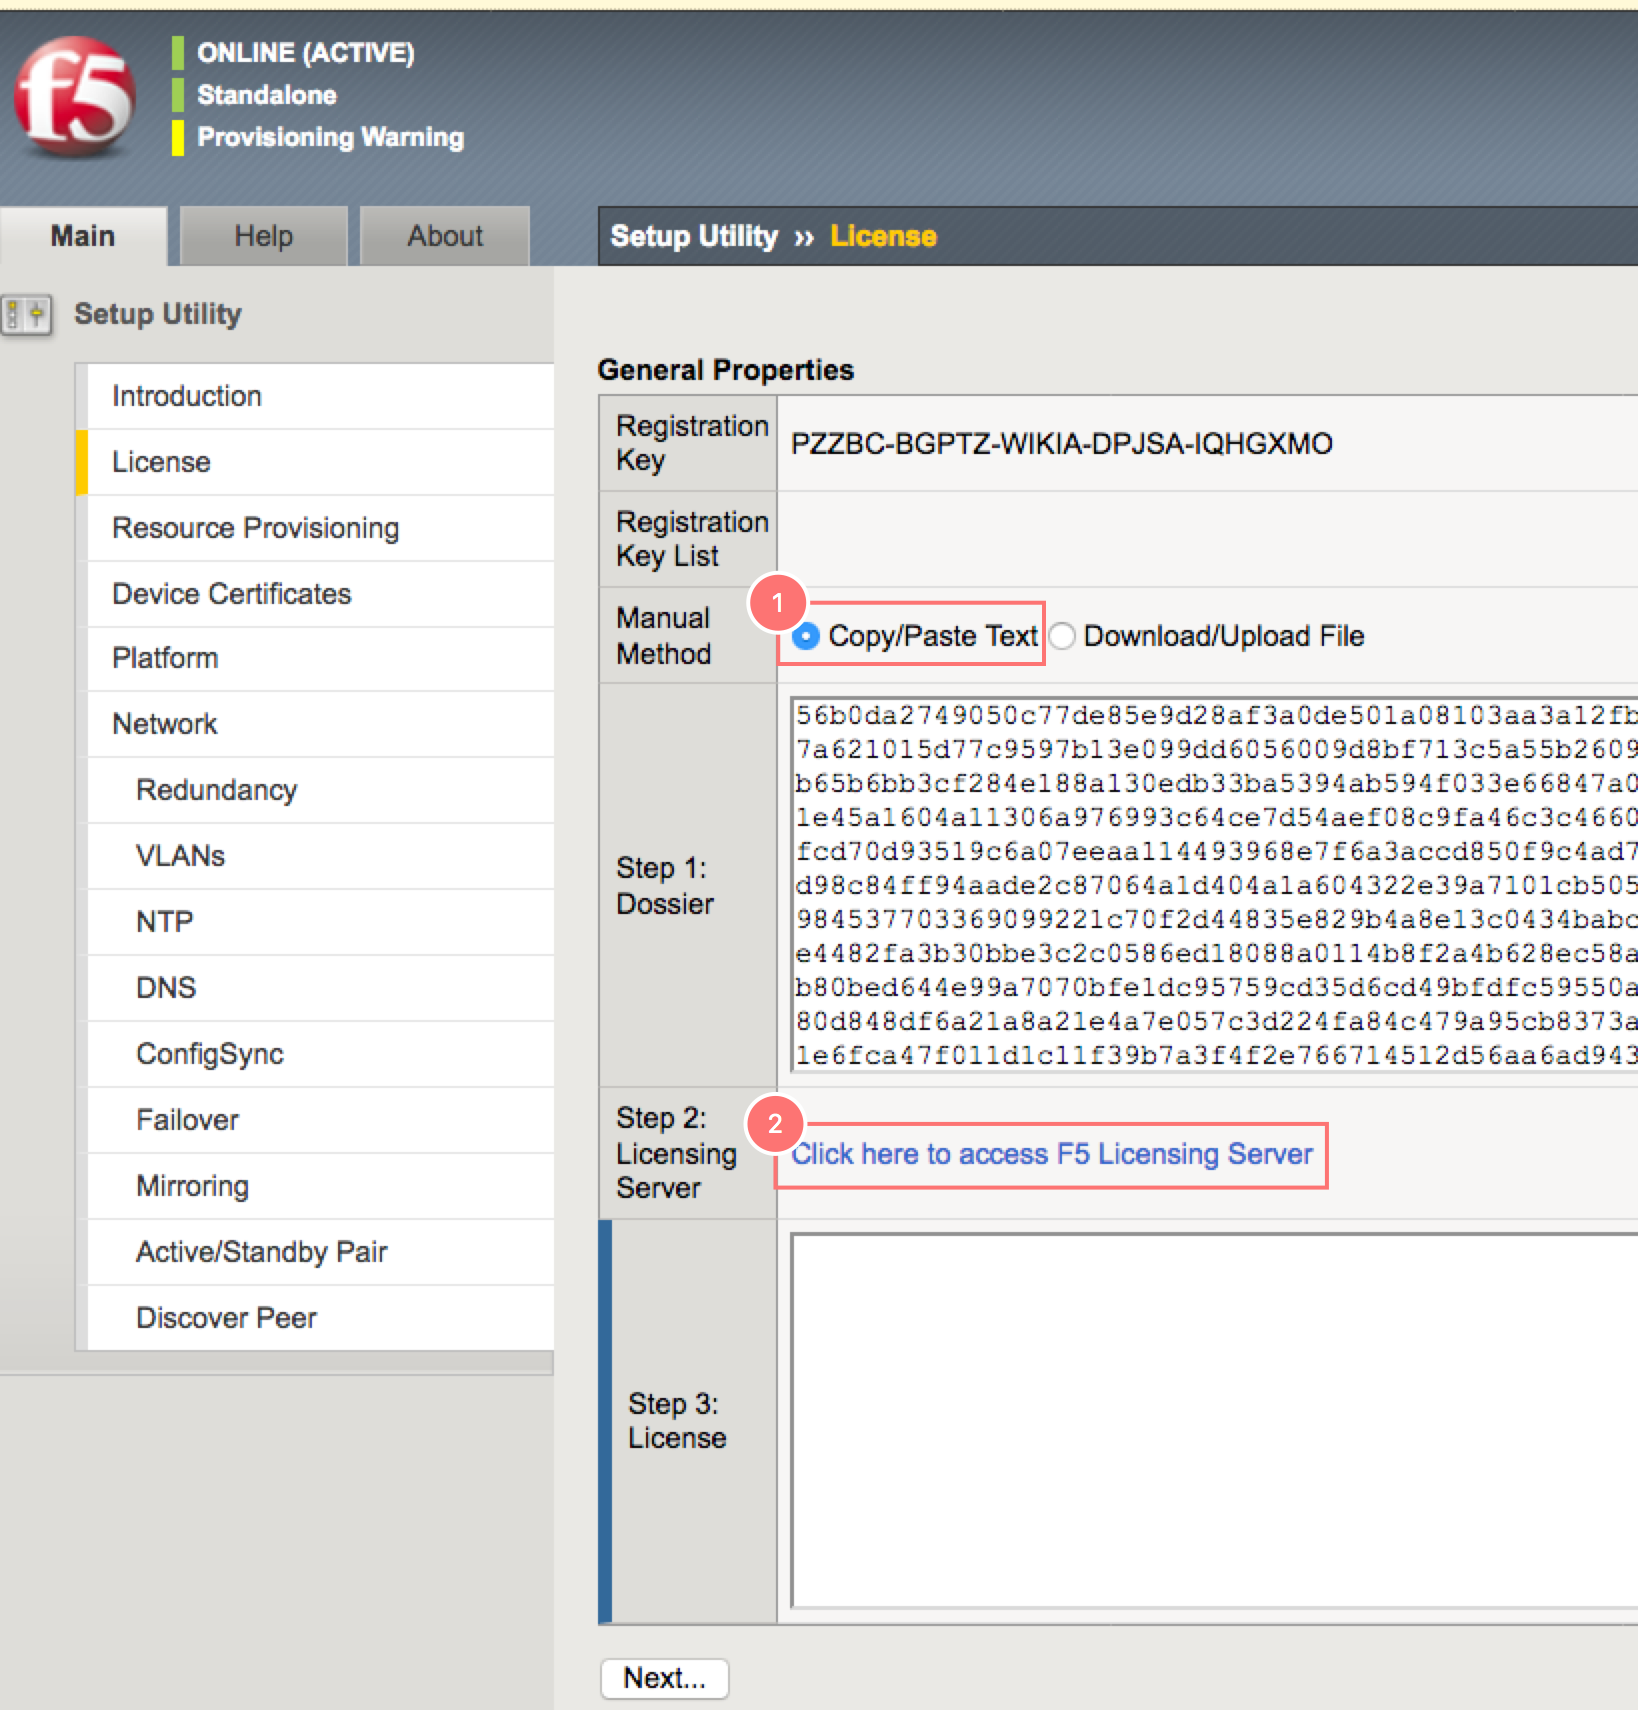Click the Setup Utility sliders icon

pos(26,313)
